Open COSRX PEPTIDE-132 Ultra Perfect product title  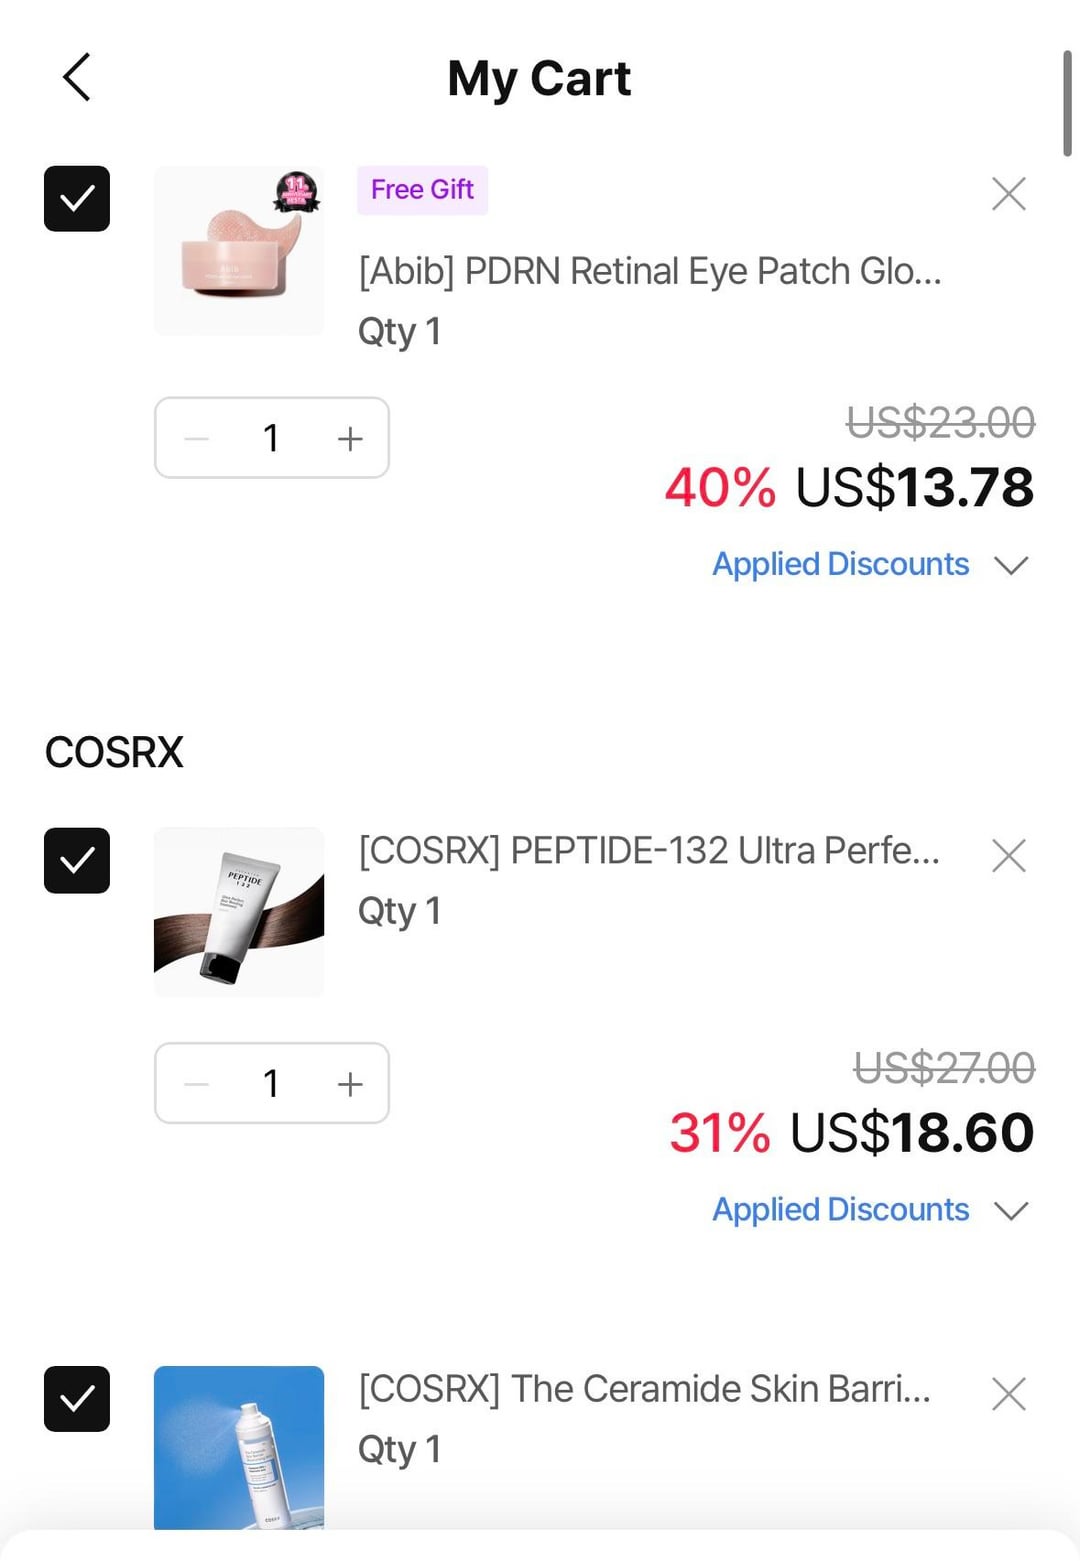(649, 851)
